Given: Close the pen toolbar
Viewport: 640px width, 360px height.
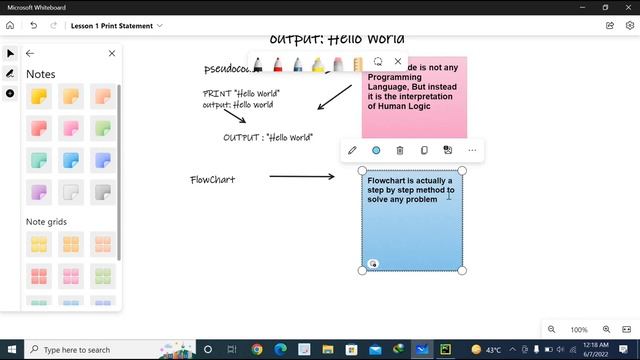Looking at the screenshot, I should tap(398, 61).
